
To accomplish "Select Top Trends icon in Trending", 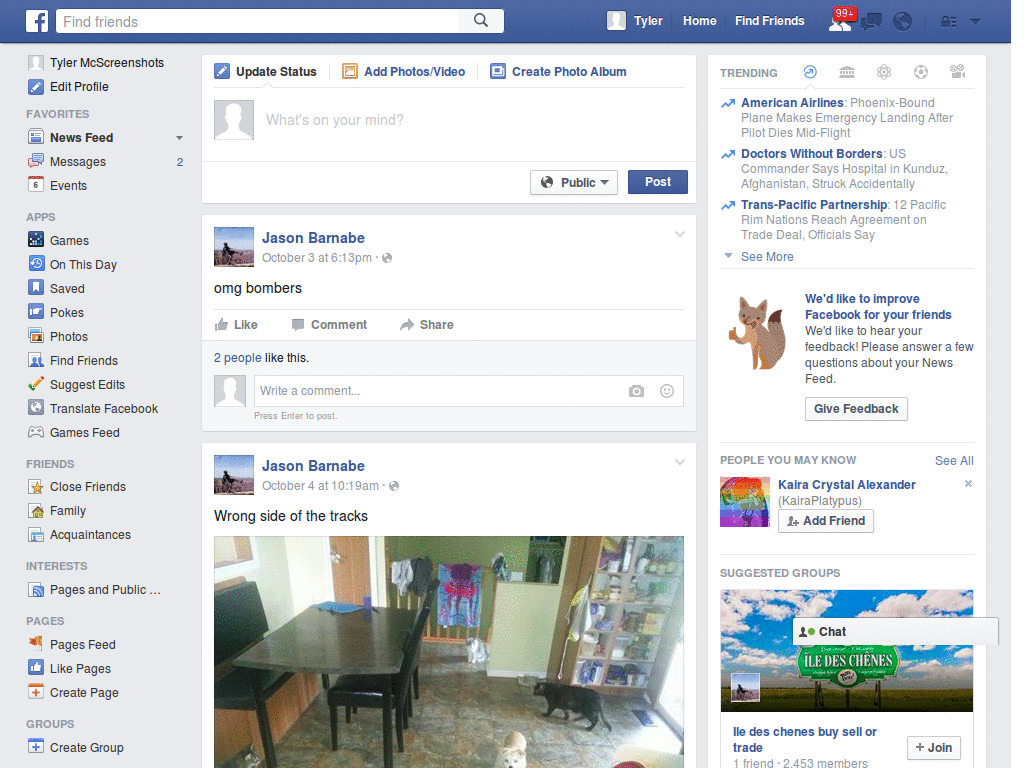I will point(810,72).
